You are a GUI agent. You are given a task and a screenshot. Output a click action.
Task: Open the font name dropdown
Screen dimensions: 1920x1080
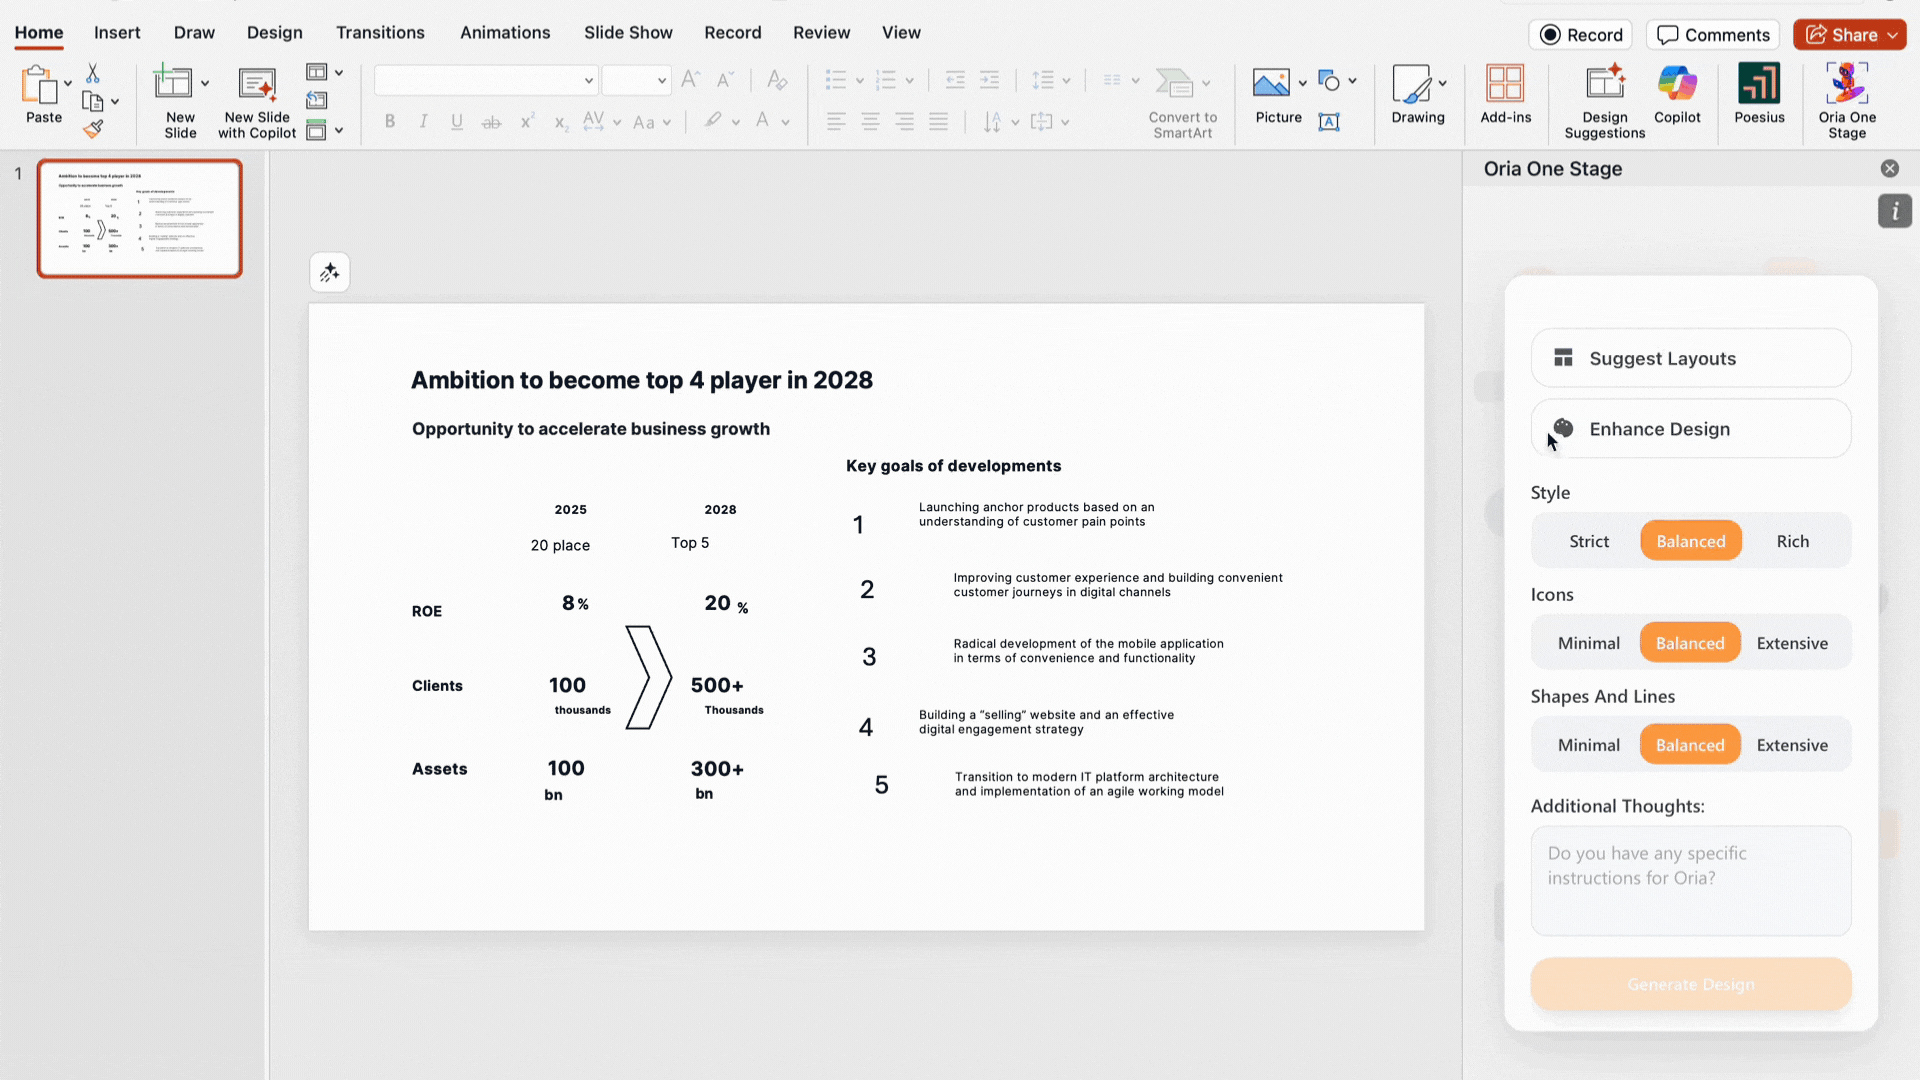pyautogui.click(x=588, y=80)
